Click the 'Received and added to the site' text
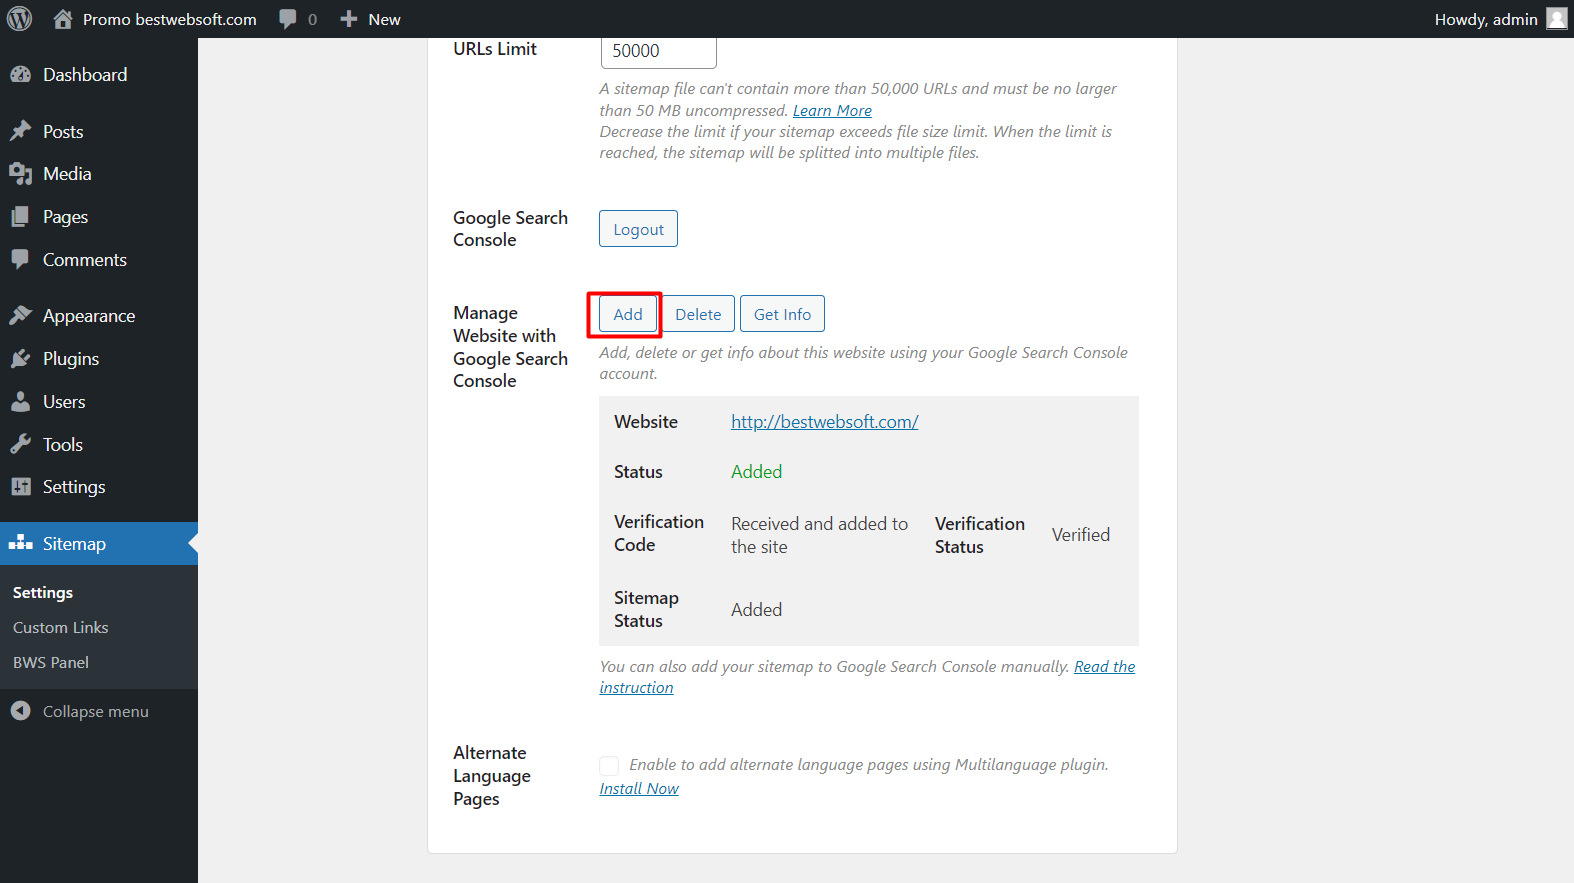1574x883 pixels. (x=820, y=535)
